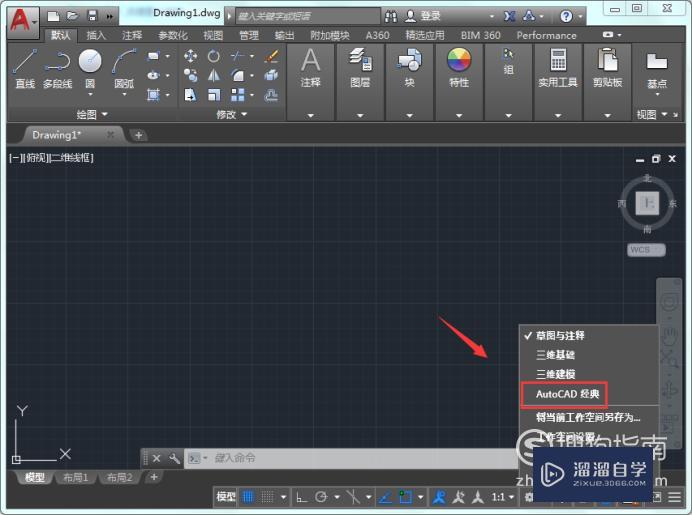
Task: Select the 圆弧 (Arc) tool
Action: (124, 67)
